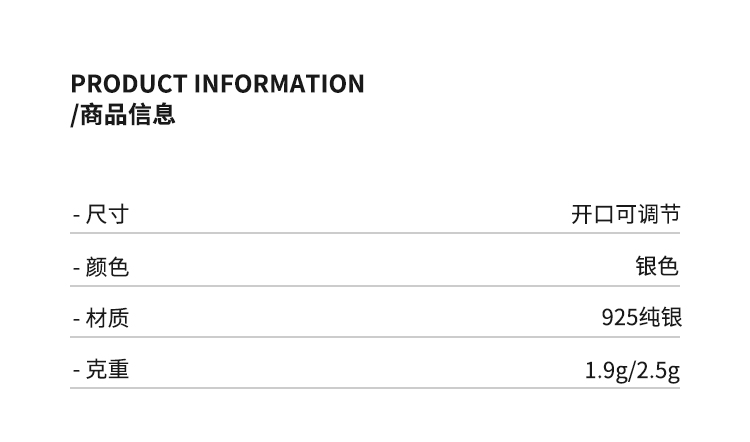
Task: Click the 开口可调节 size value
Action: [x=626, y=214]
